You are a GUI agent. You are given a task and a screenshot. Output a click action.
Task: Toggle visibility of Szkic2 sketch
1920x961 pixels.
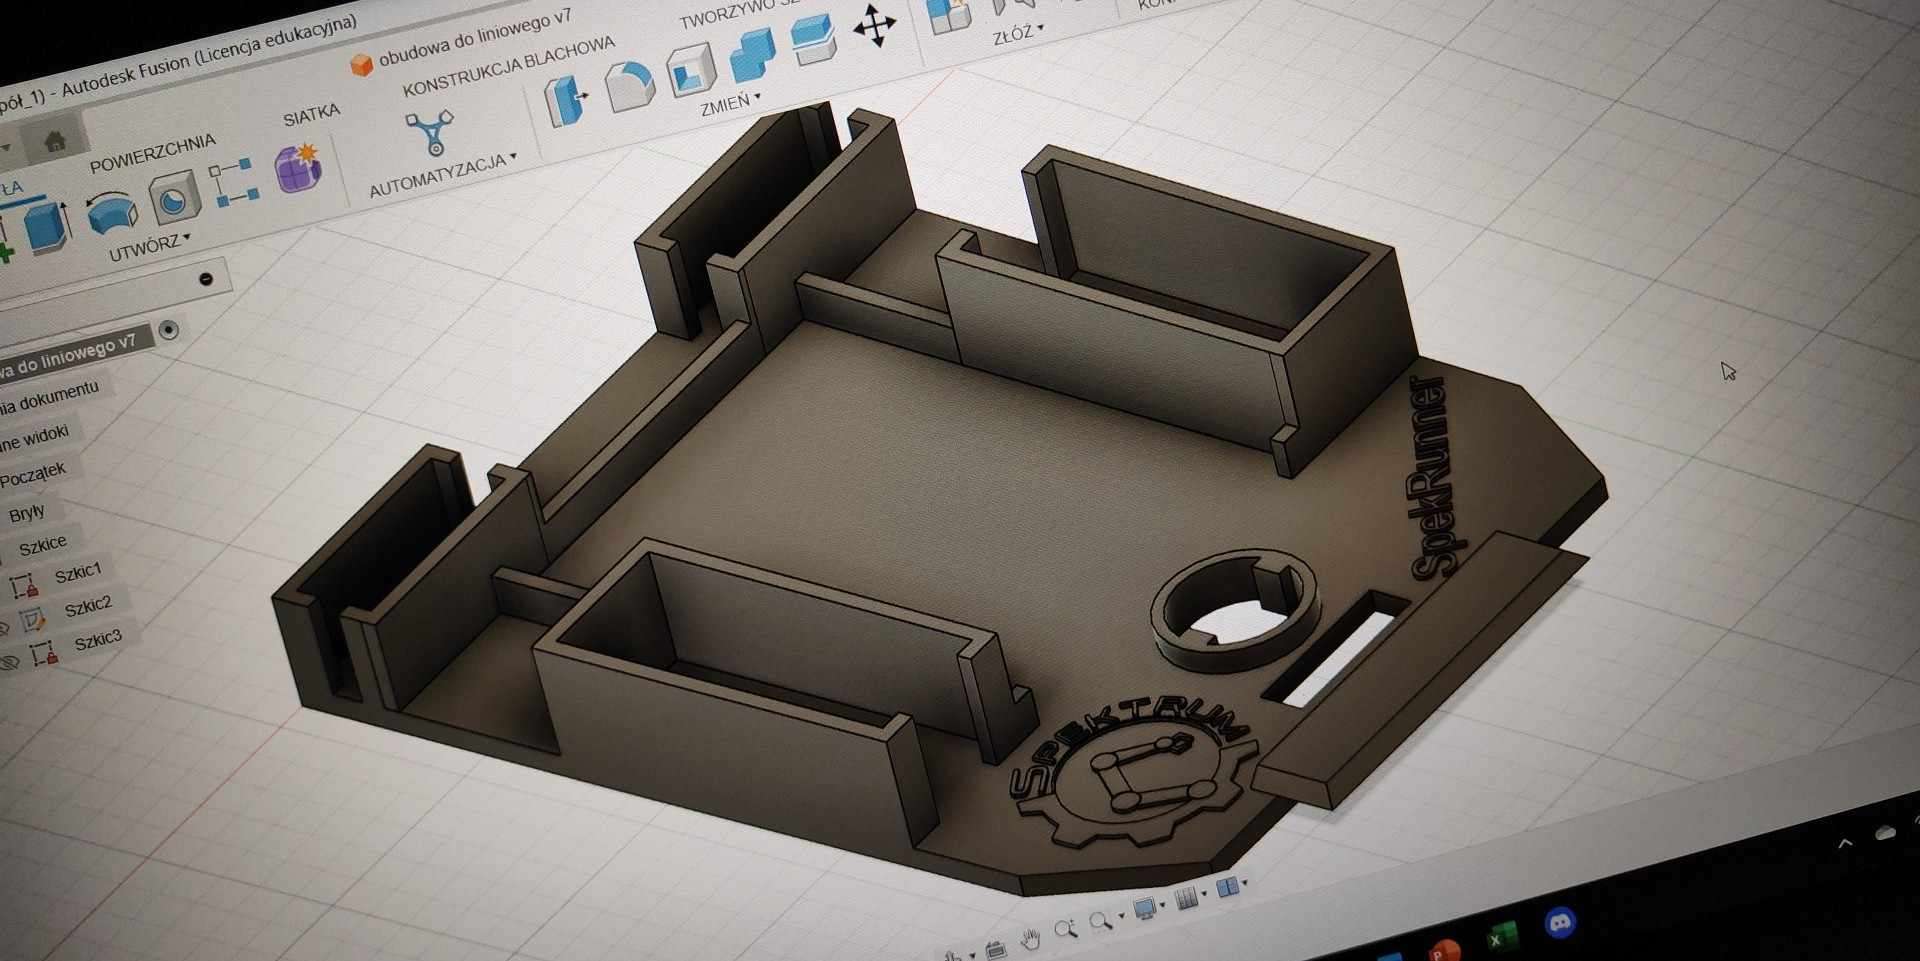[4, 627]
